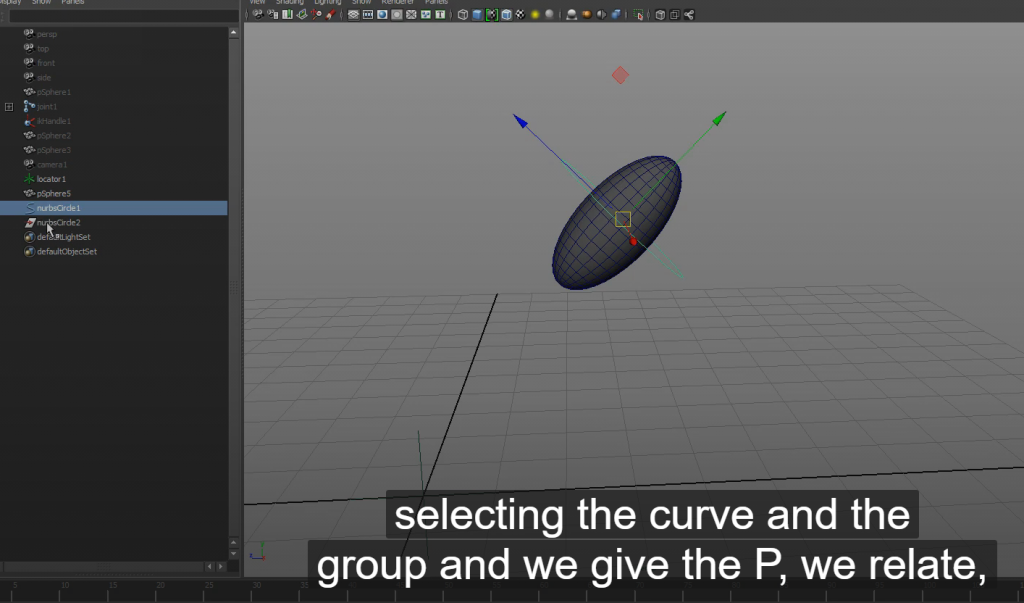Toggle the Gate Mask icon
The width and height of the screenshot is (1024, 603).
[396, 14]
